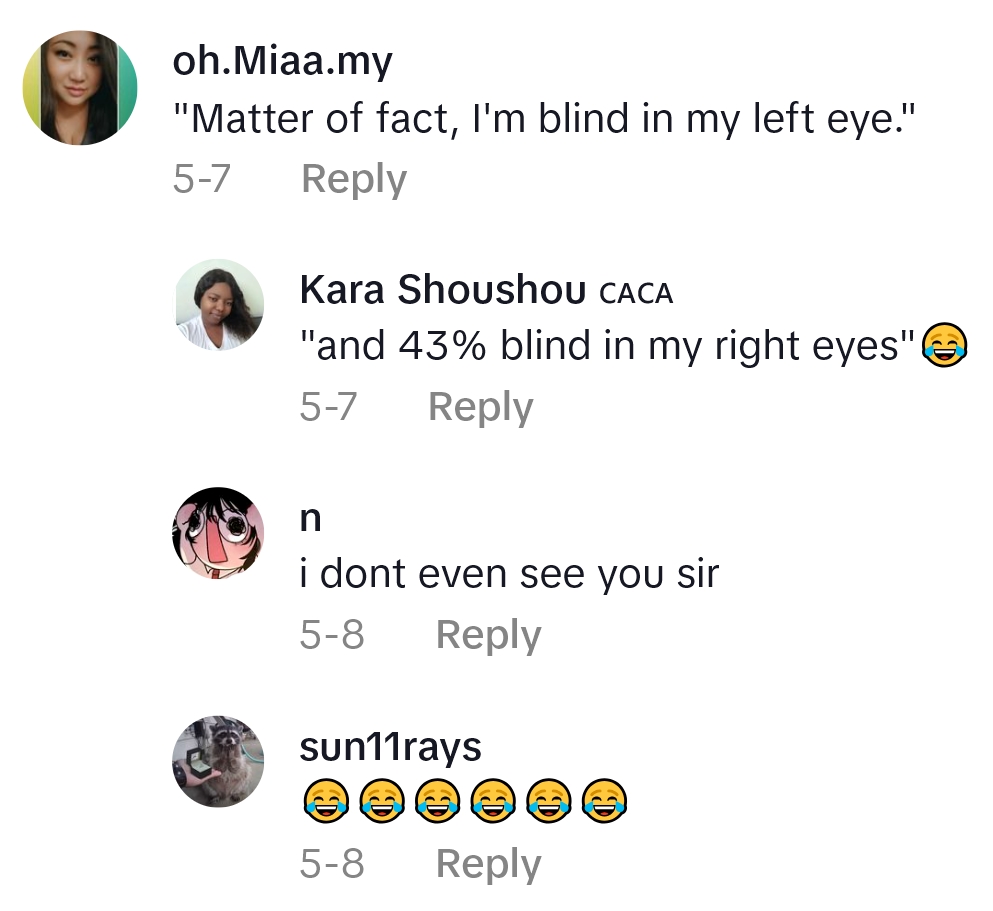993x911 pixels.
Task: Tap the laughing emoji after "right eyes"
Action: pos(944,346)
